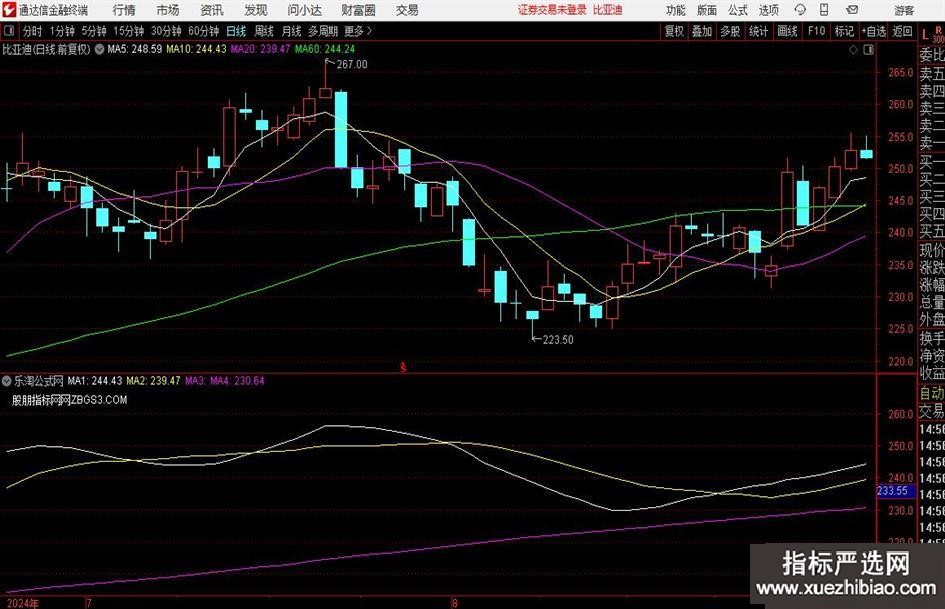
Task: Click the MA2: 239.47 indicator value
Action: [153, 381]
